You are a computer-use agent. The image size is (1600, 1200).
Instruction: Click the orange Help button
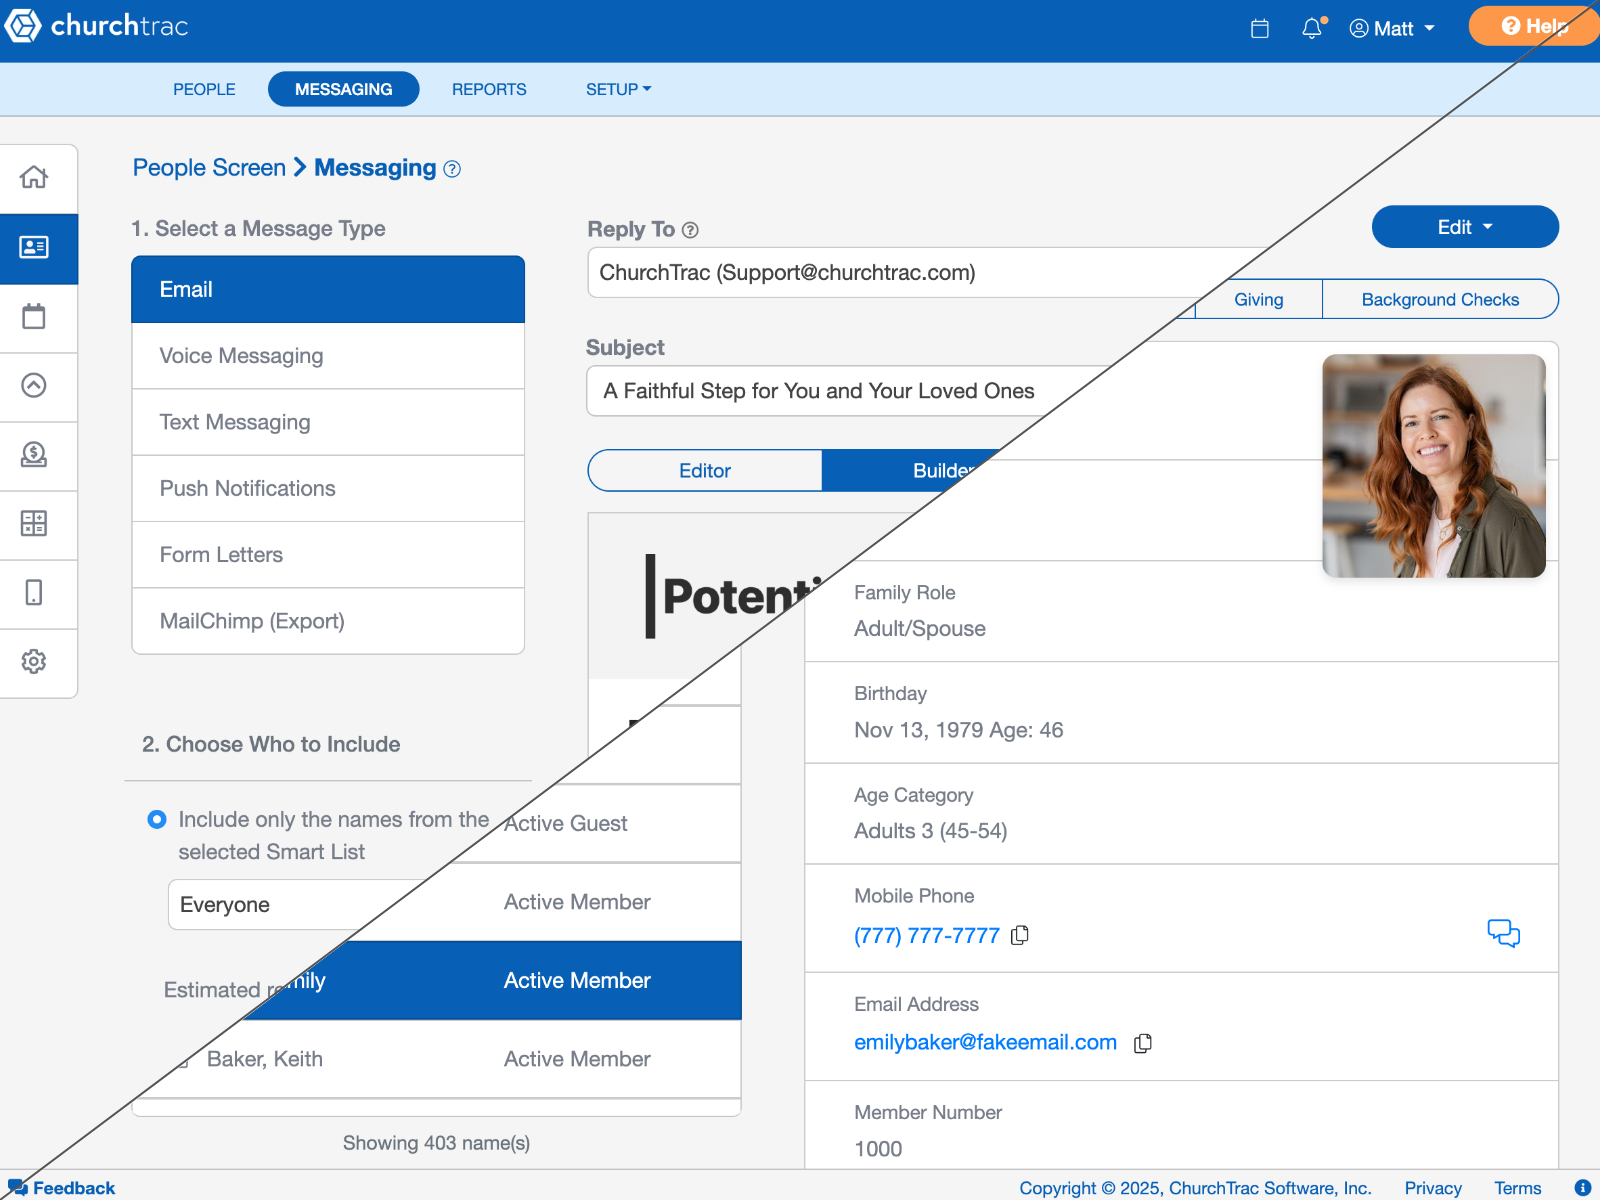tap(1532, 26)
